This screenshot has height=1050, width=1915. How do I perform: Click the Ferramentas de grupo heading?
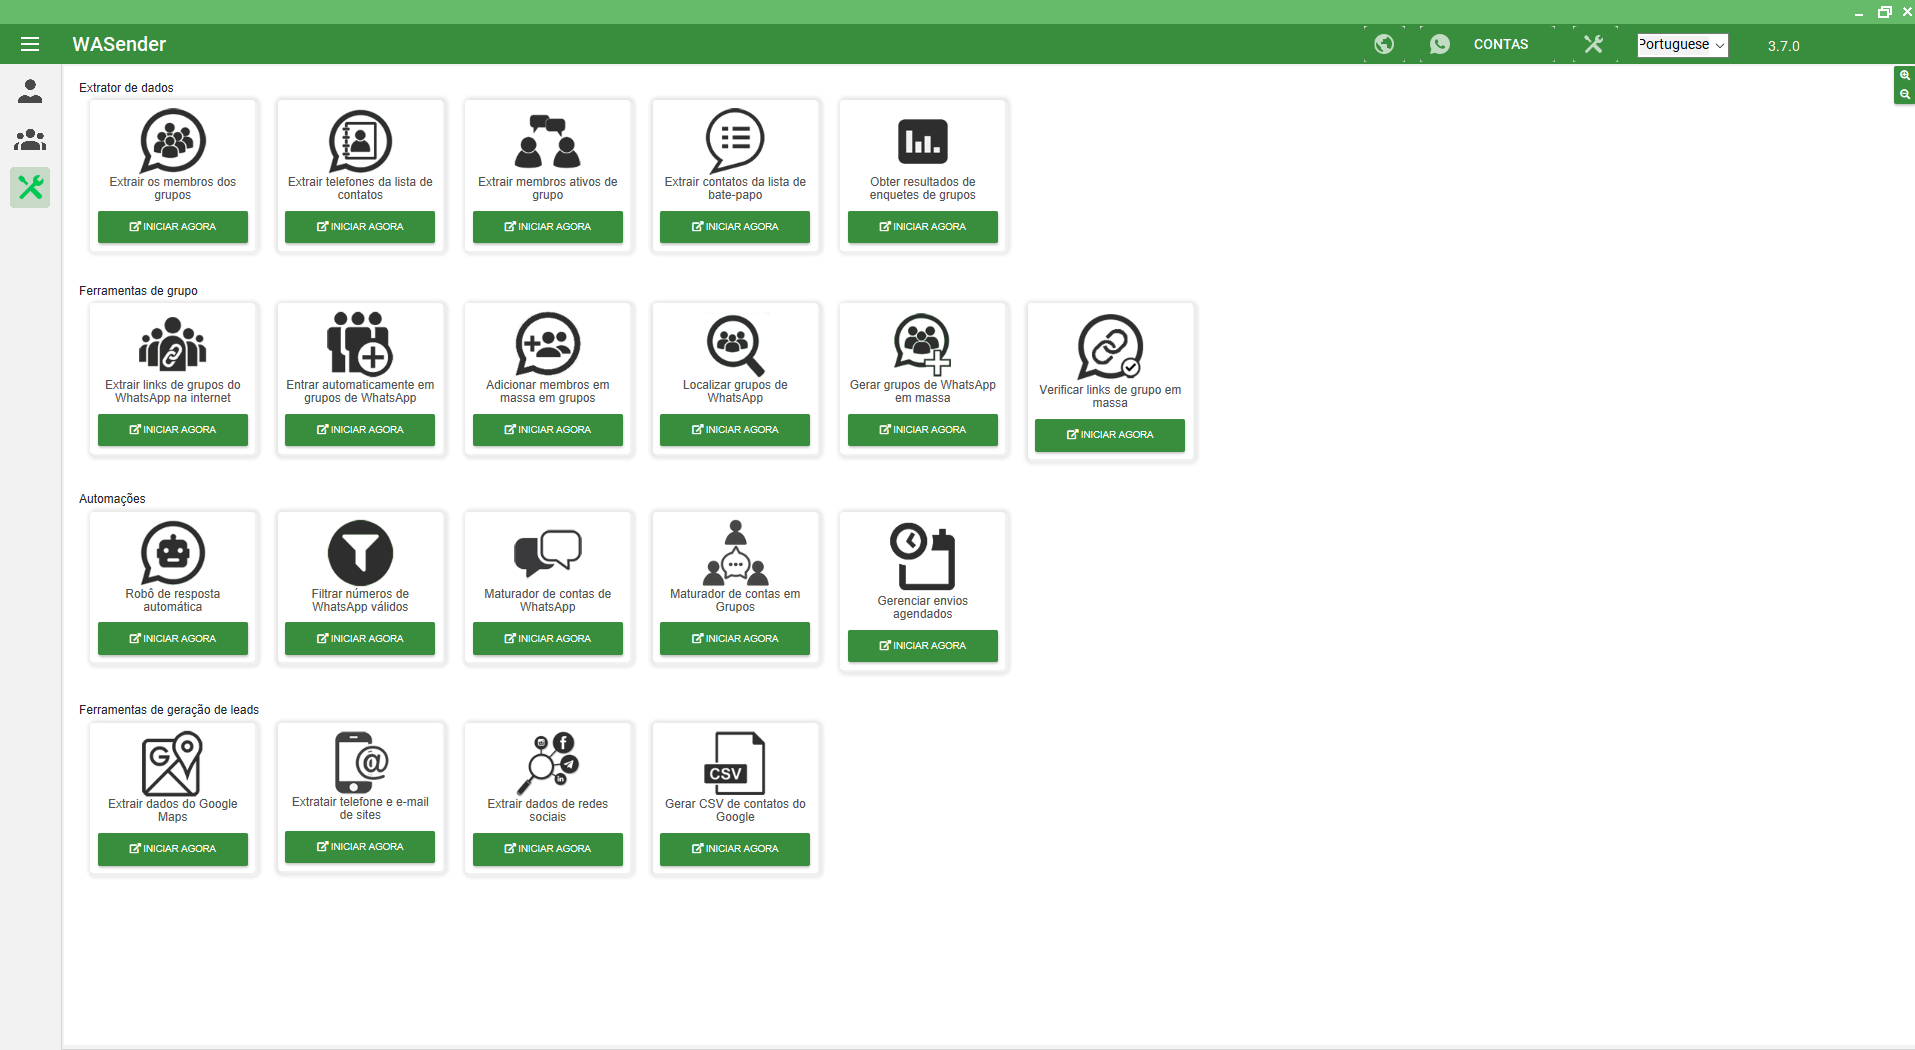click(138, 291)
